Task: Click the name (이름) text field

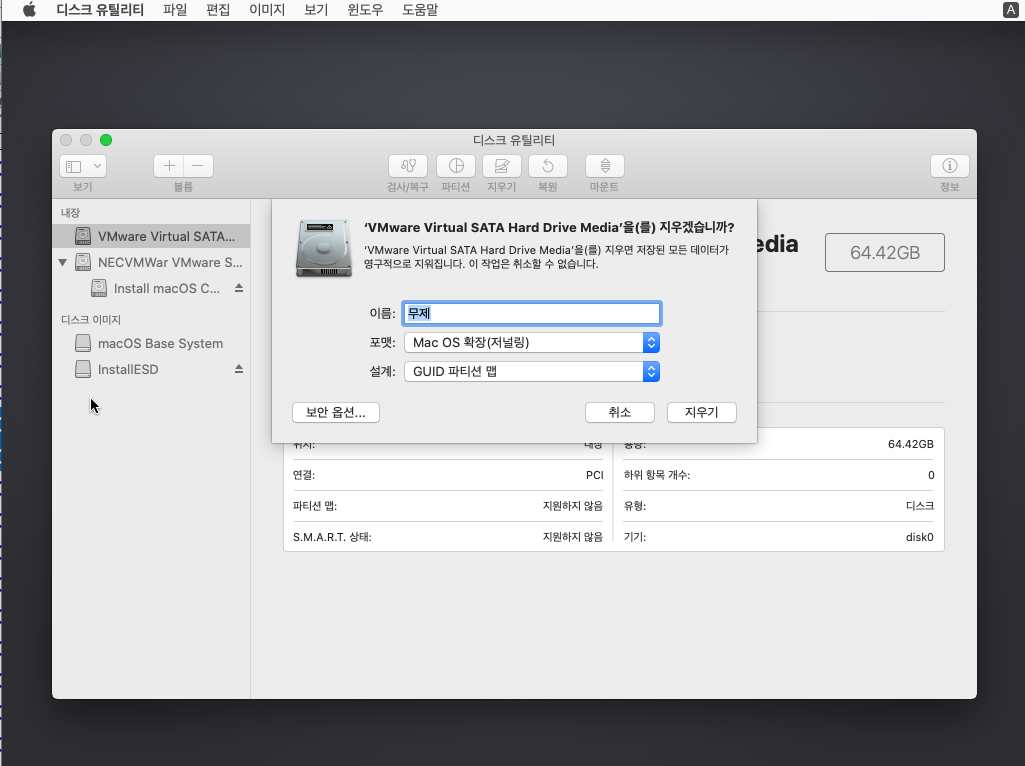Action: click(531, 313)
